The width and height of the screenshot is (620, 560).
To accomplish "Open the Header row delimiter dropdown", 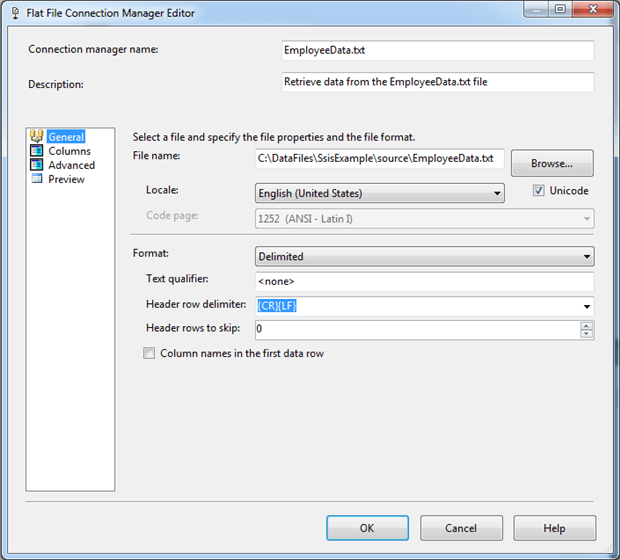I will (x=586, y=306).
